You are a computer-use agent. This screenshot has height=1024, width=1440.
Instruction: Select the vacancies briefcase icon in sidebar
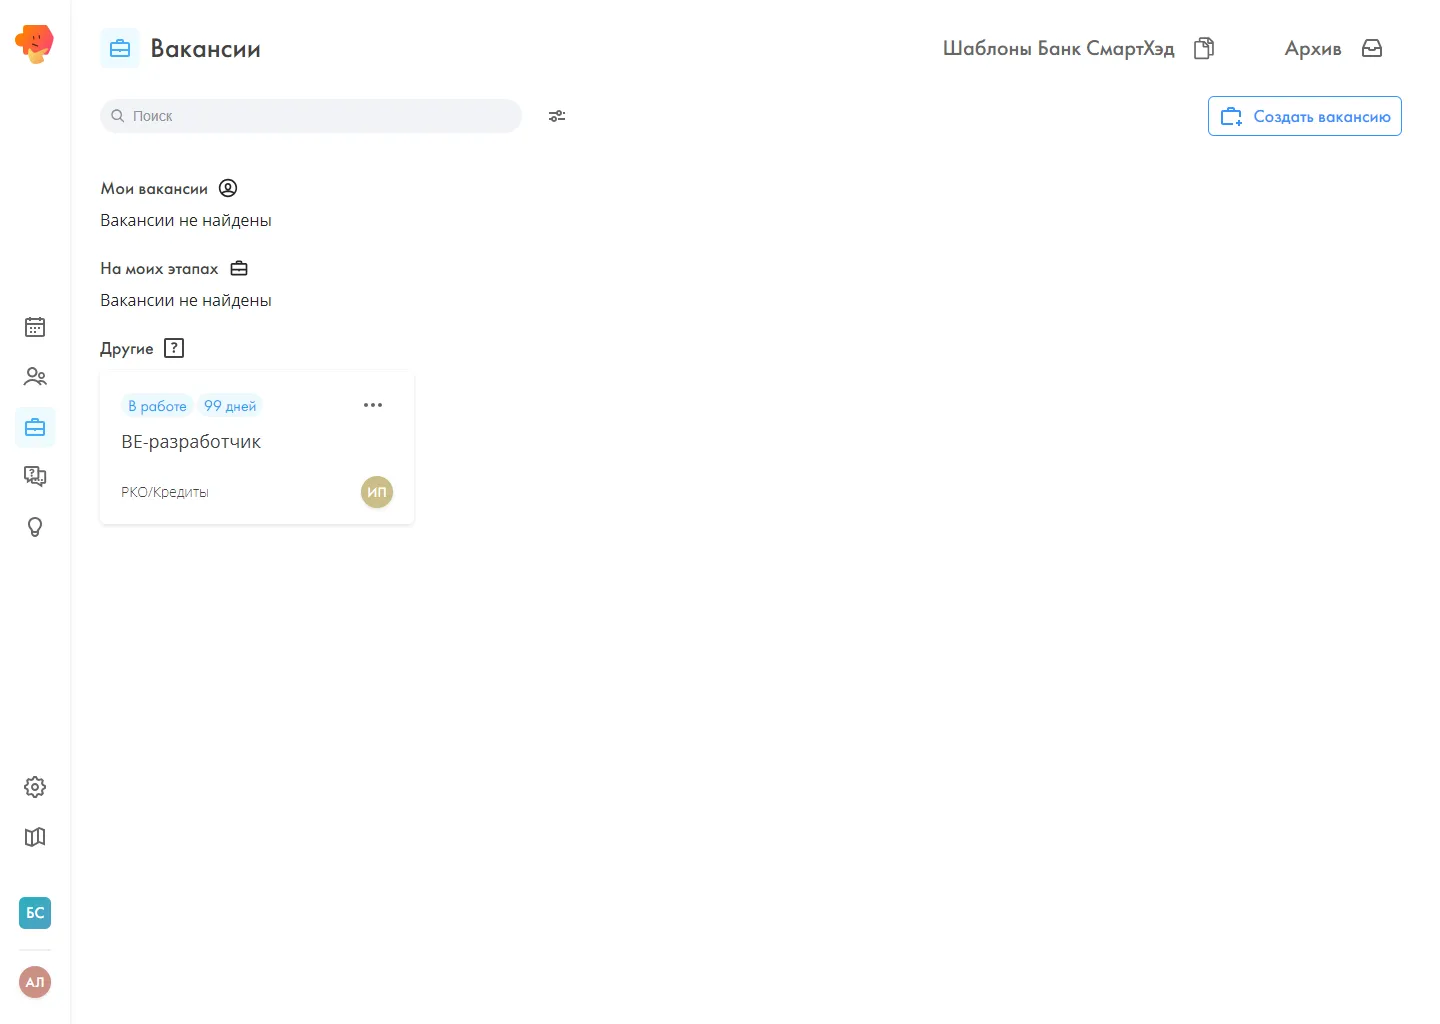35,427
